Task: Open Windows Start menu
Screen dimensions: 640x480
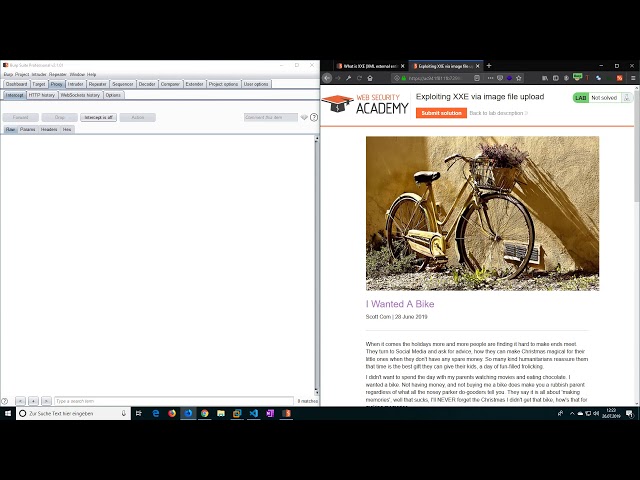Action: pyautogui.click(x=8, y=413)
